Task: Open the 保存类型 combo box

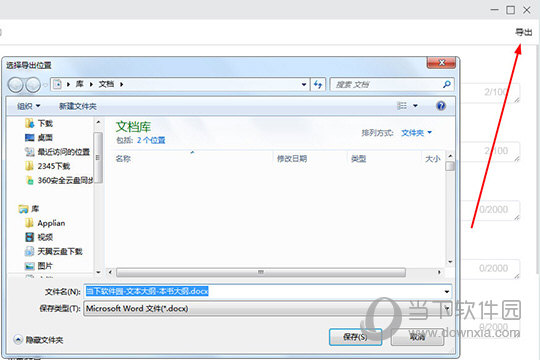Action: (268, 308)
